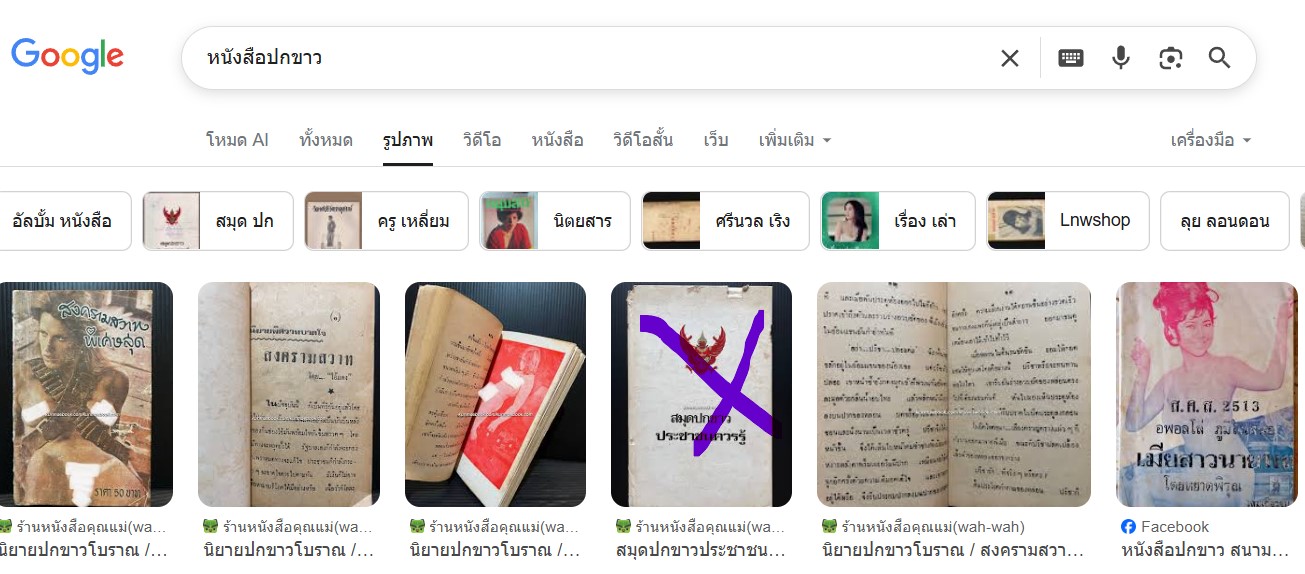This screenshot has width=1305, height=574.
Task: Click the magnifying glass search icon
Action: pos(1219,58)
